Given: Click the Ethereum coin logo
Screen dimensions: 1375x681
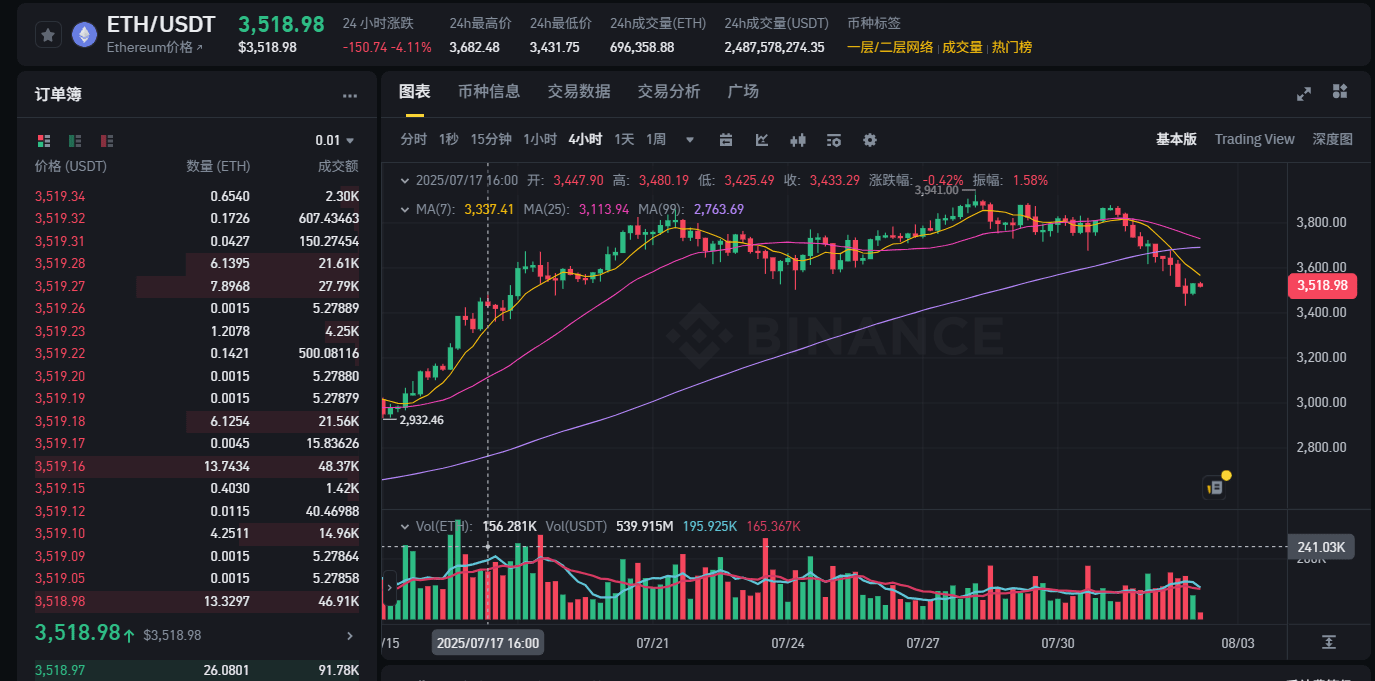Looking at the screenshot, I should click(85, 35).
